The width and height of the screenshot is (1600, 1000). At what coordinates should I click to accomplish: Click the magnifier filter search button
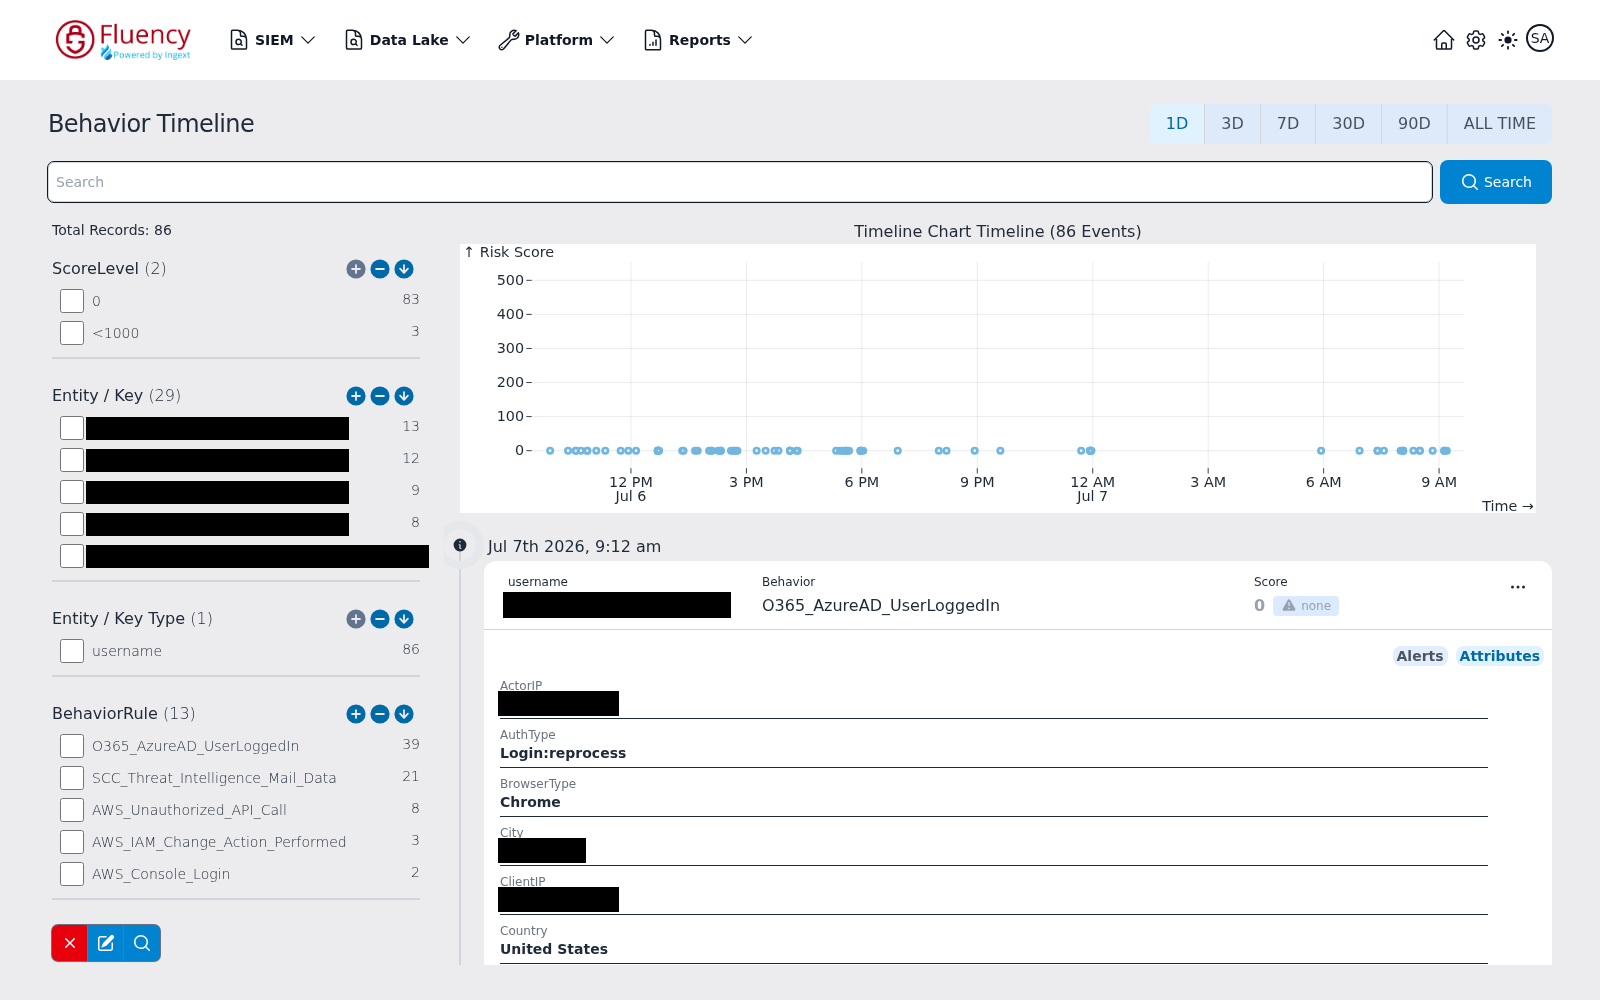coord(142,943)
